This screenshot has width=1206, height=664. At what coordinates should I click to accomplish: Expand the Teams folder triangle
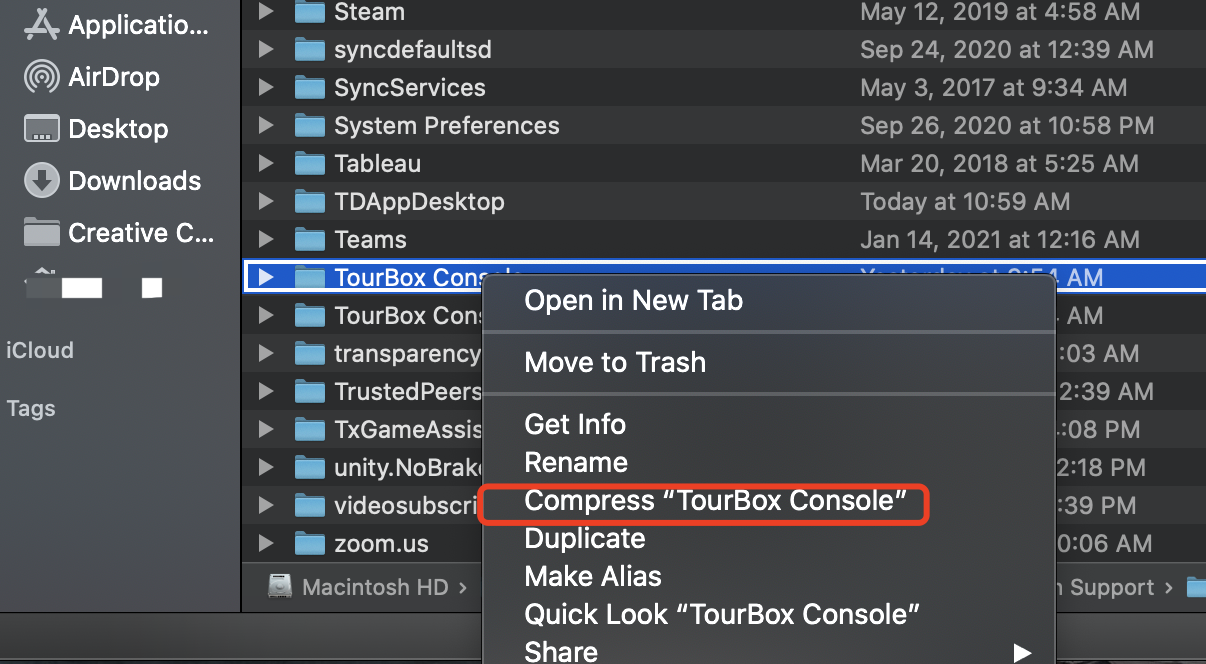[265, 240]
